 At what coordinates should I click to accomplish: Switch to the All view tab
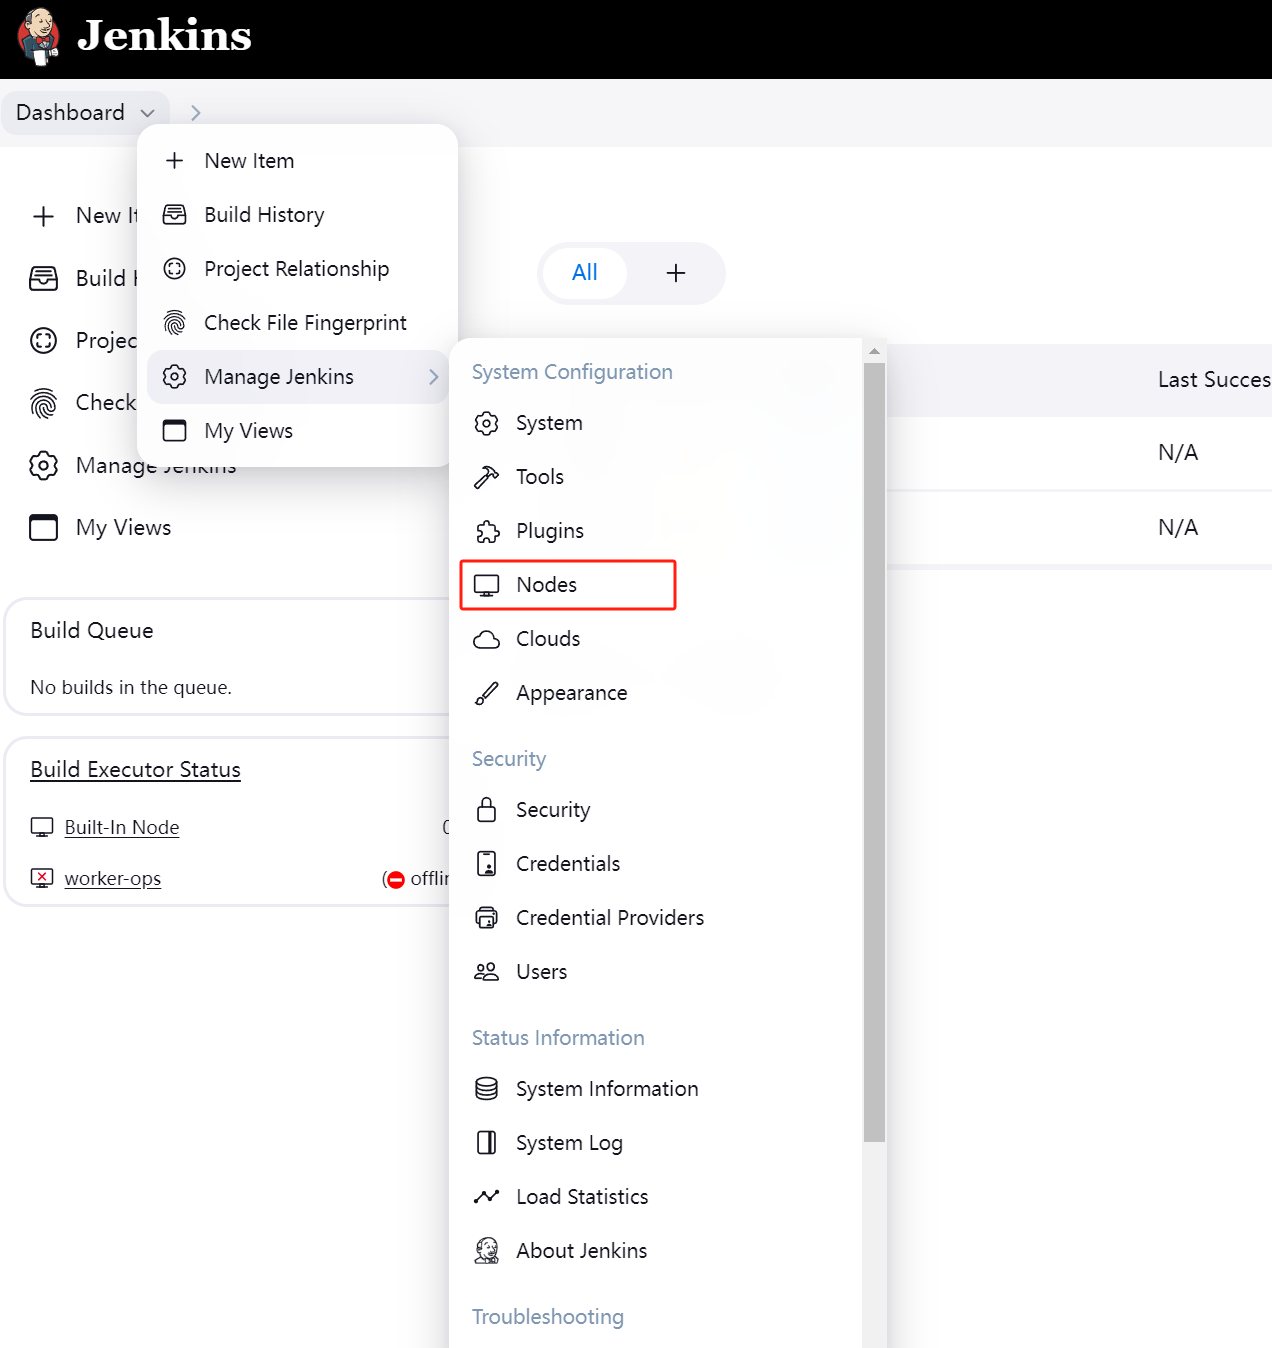[x=584, y=273]
